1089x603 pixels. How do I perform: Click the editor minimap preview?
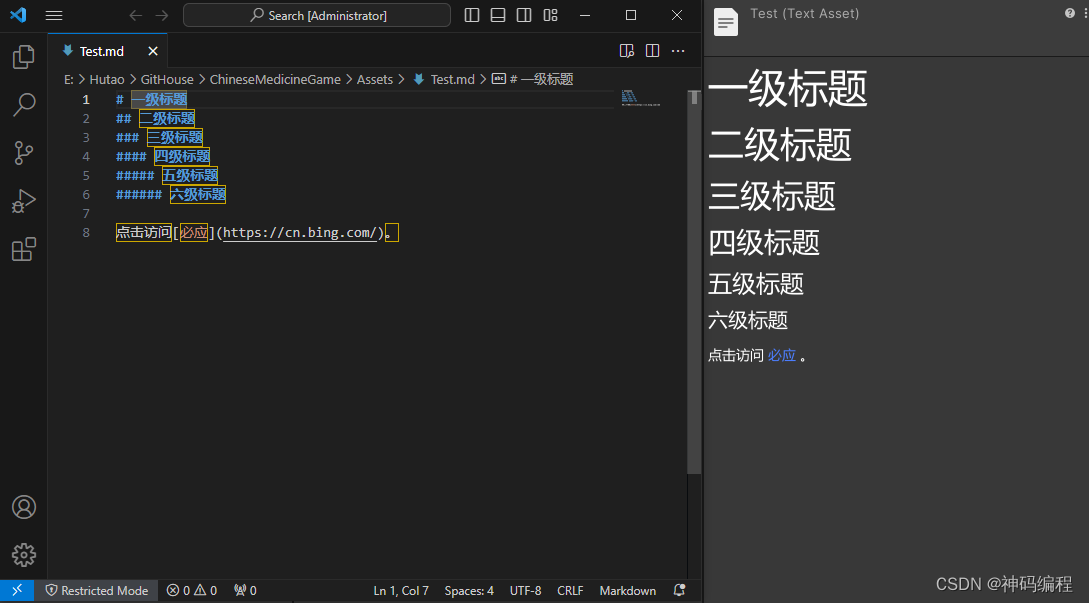click(x=640, y=99)
